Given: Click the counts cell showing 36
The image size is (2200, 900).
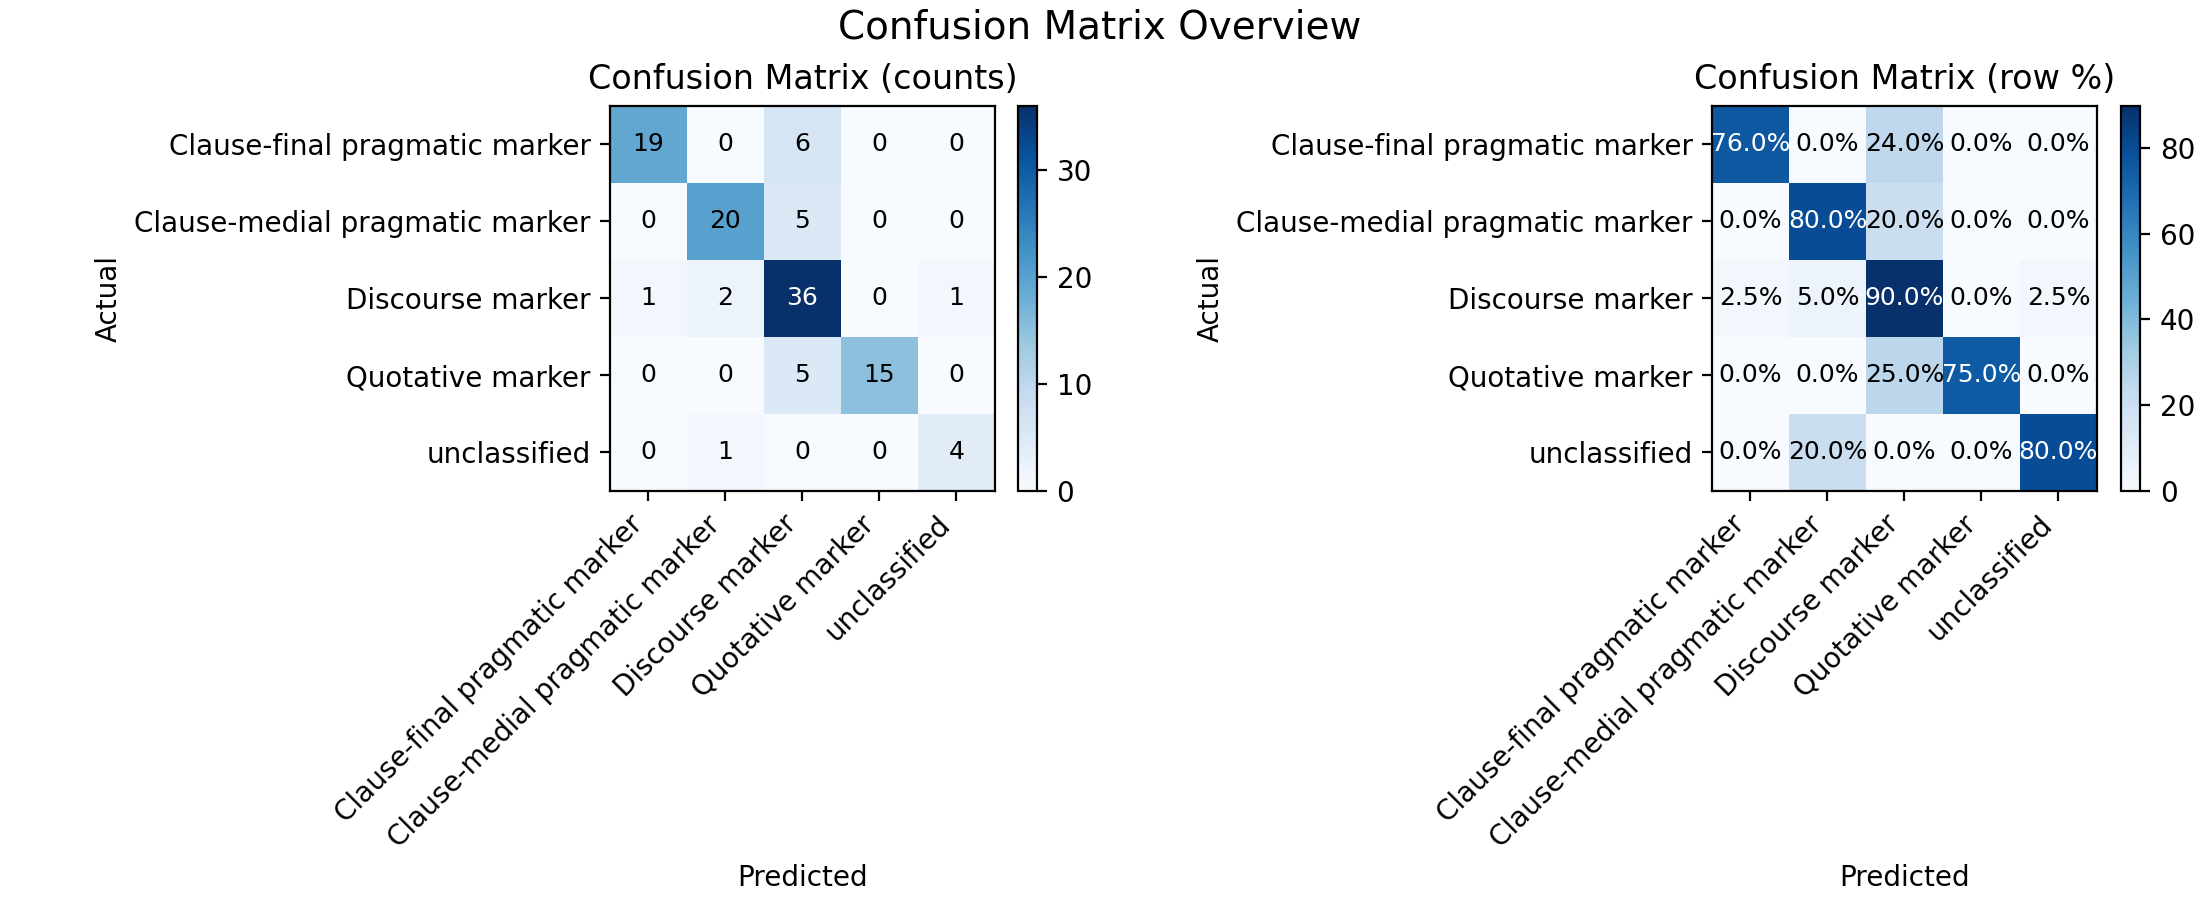Looking at the screenshot, I should coord(802,298).
